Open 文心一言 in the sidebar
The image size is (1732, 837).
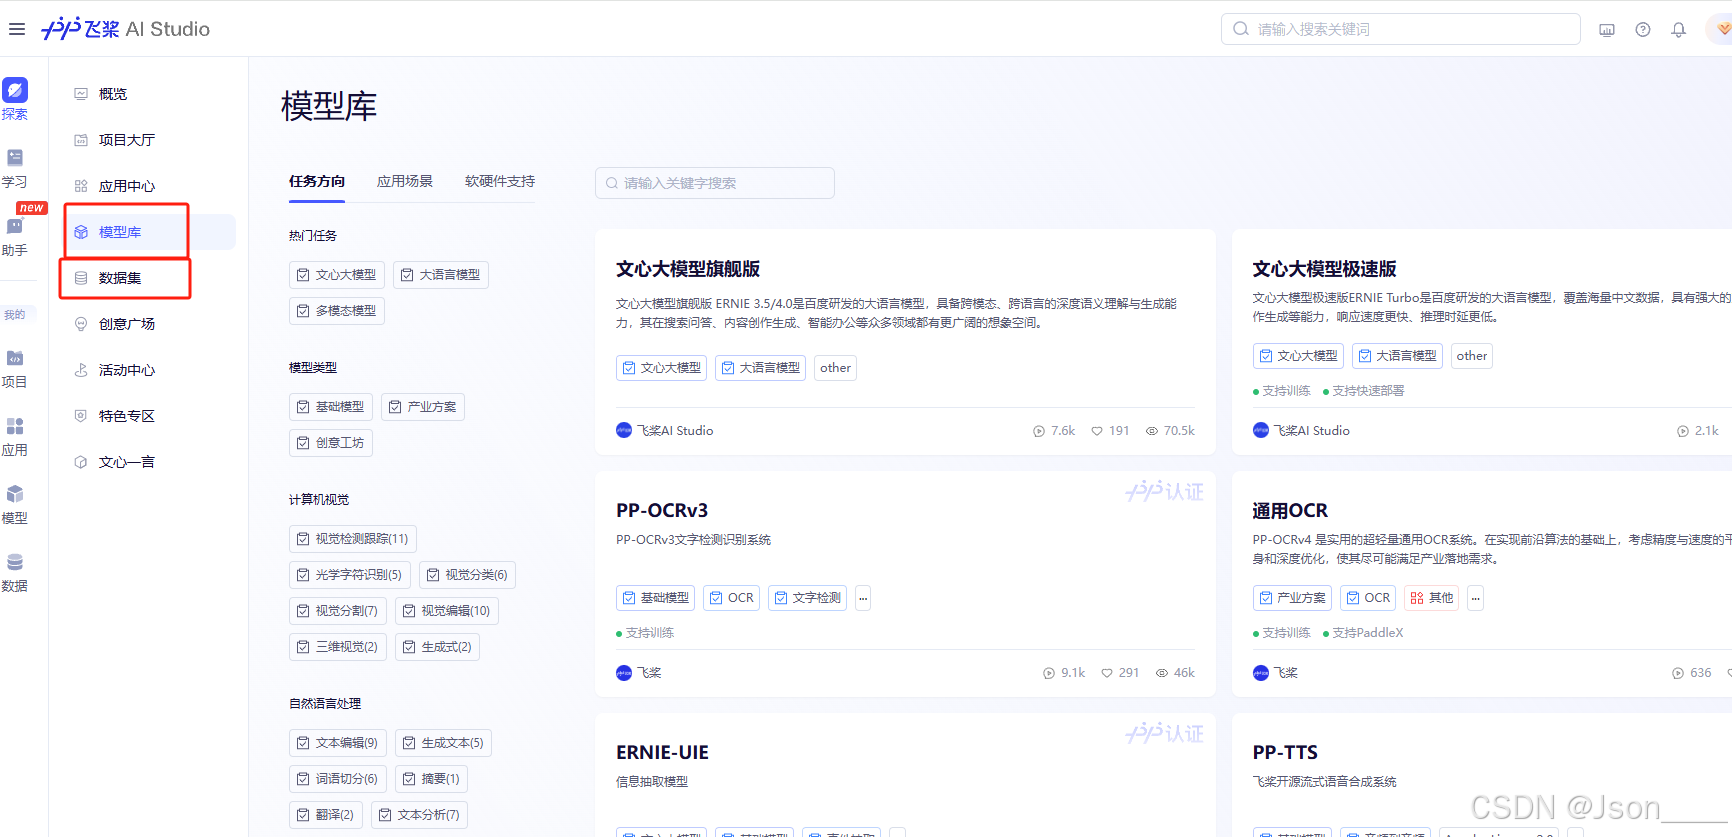pos(126,462)
